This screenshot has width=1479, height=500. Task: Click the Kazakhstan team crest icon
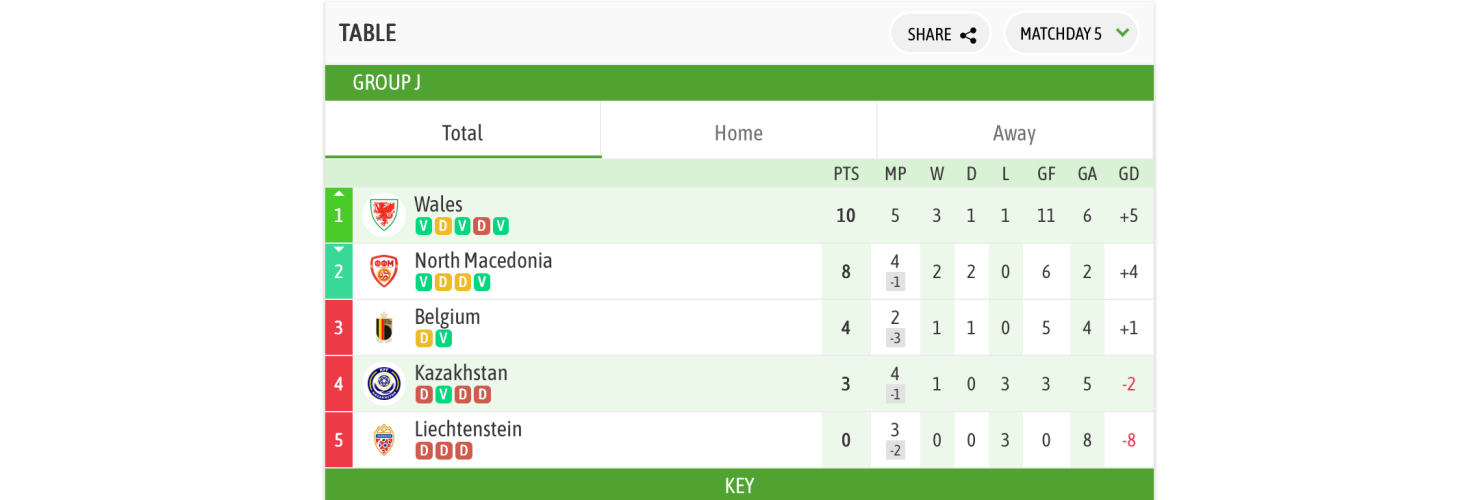(x=383, y=383)
